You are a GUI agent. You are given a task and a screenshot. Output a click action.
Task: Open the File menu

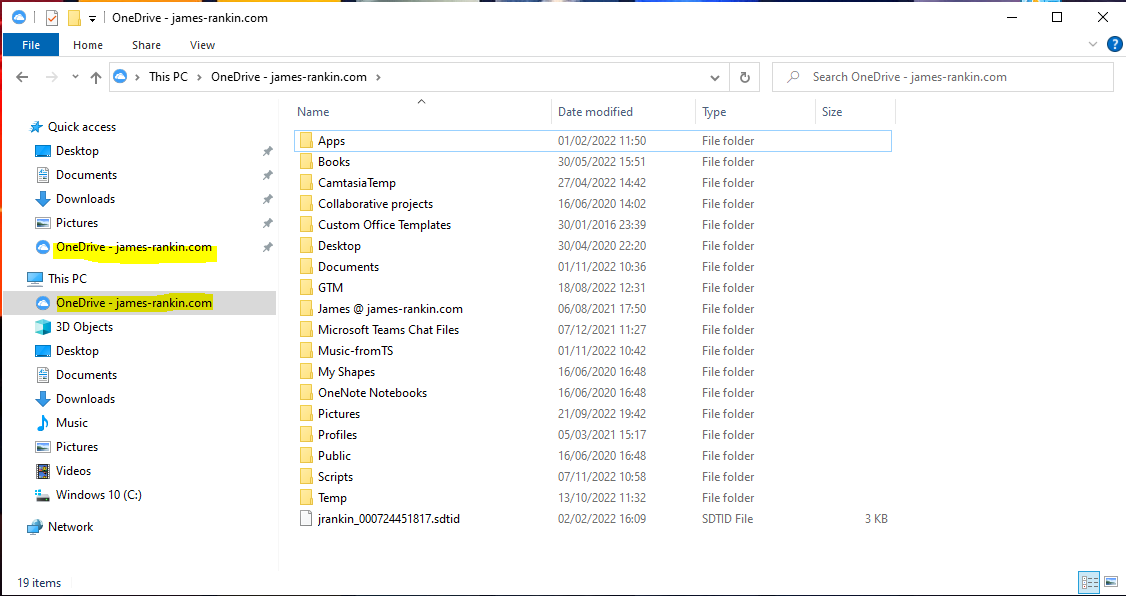31,45
